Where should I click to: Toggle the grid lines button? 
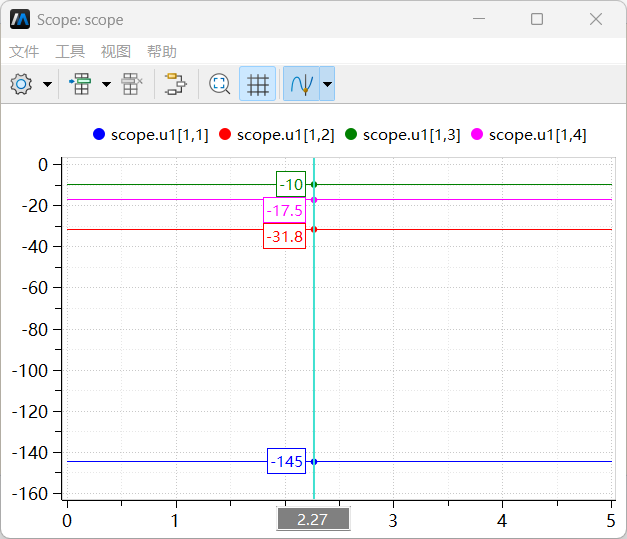258,84
